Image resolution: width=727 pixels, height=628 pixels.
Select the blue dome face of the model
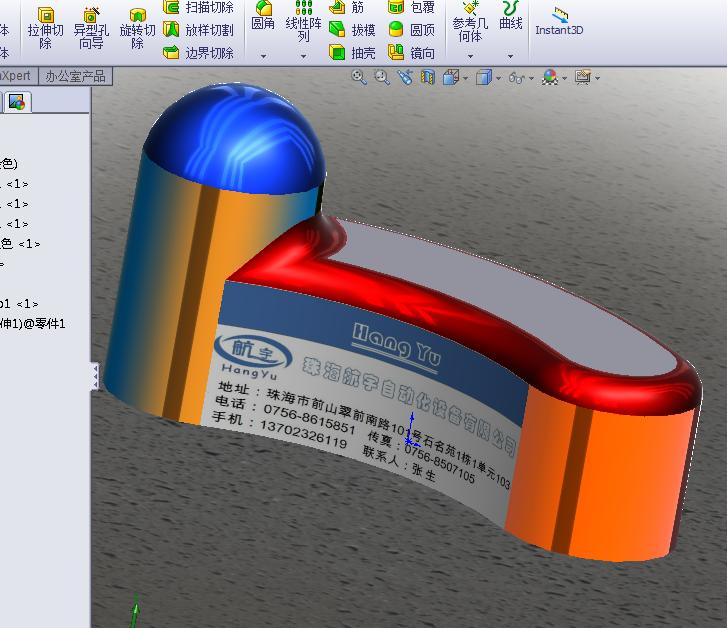[x=236, y=137]
